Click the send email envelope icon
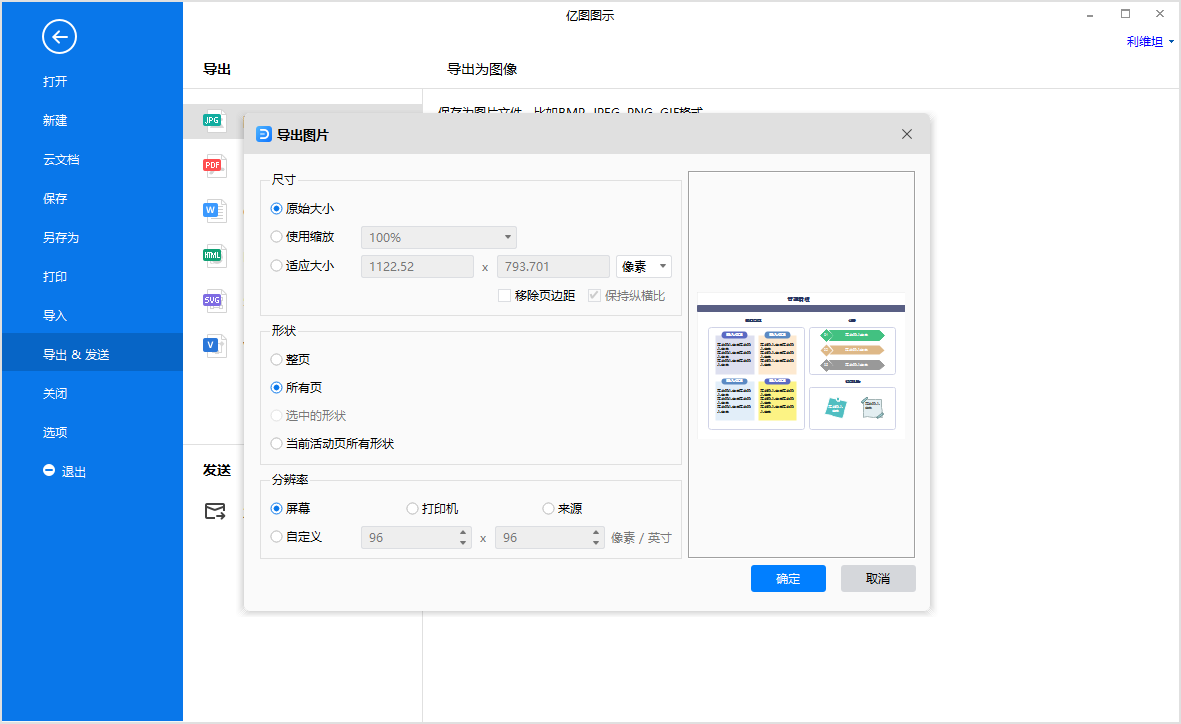This screenshot has height=724, width=1181. (215, 512)
